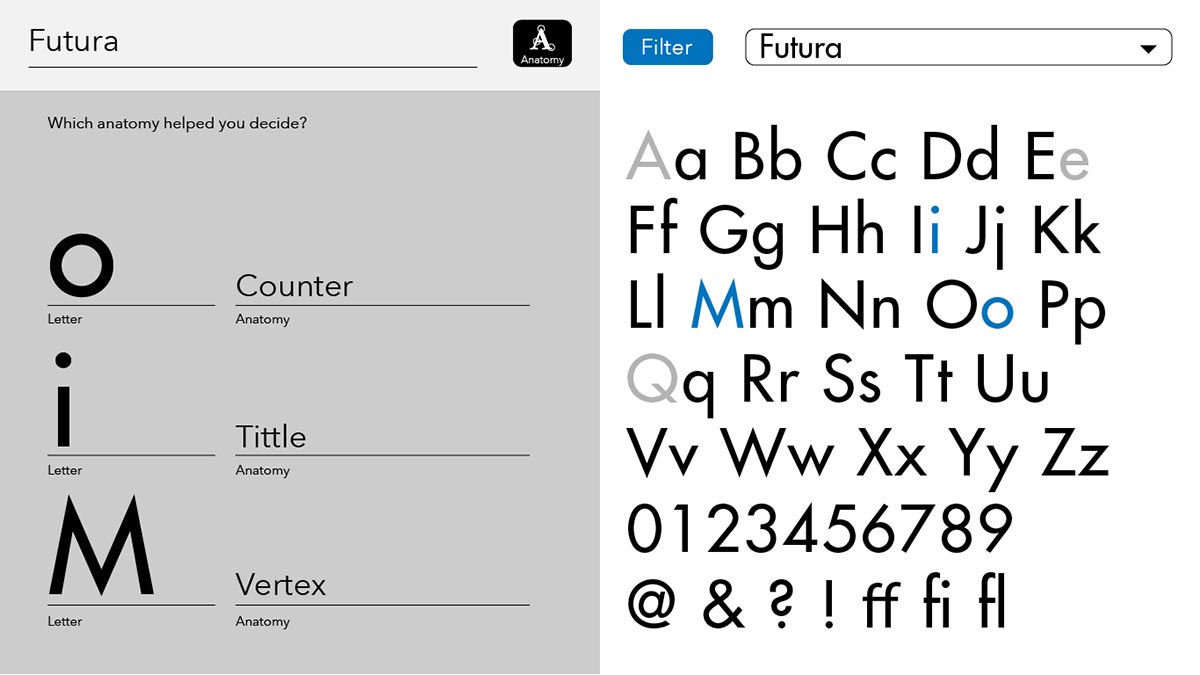This screenshot has width=1200, height=675.
Task: Click 'Which anatomy helped you decide?' prompt
Action: [x=177, y=124]
